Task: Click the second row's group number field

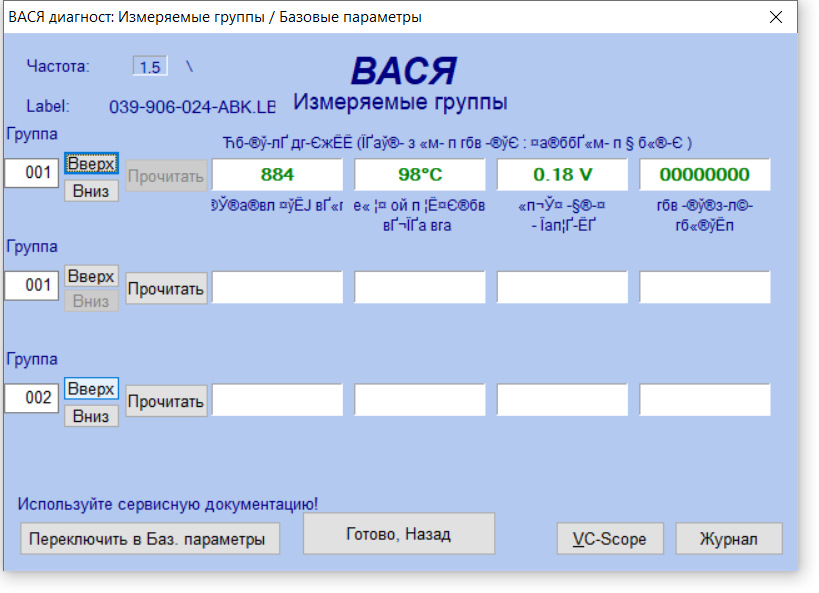Action: [x=32, y=285]
